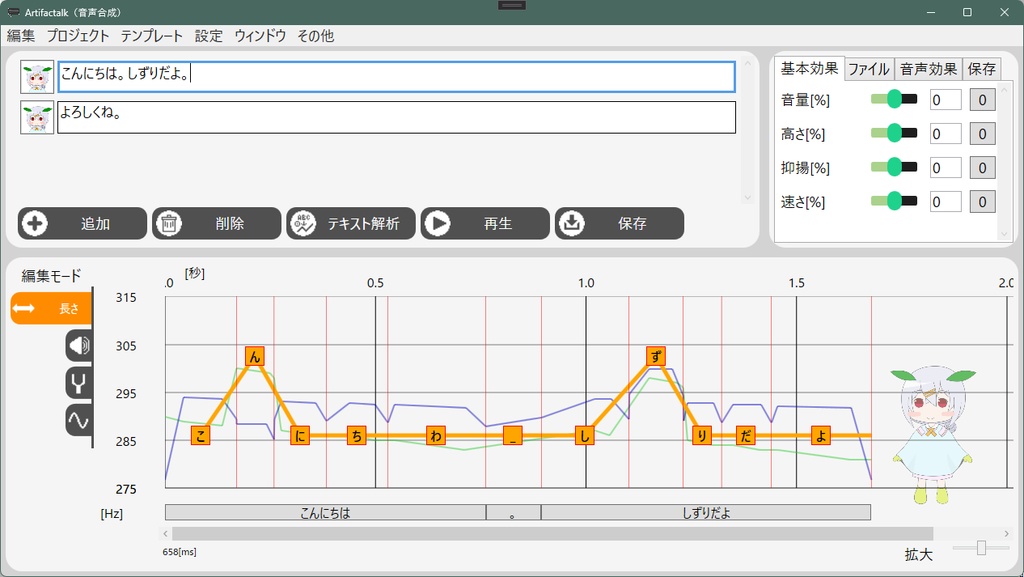This screenshot has height=577, width=1024.
Task: Click the Artifactalk icon in the title bar
Action: (12, 12)
